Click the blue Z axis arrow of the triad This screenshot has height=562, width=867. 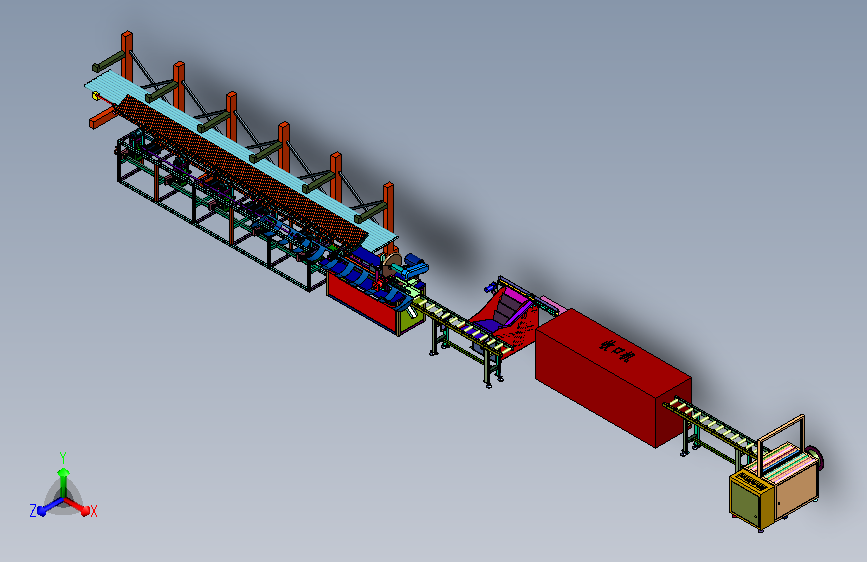(49, 507)
